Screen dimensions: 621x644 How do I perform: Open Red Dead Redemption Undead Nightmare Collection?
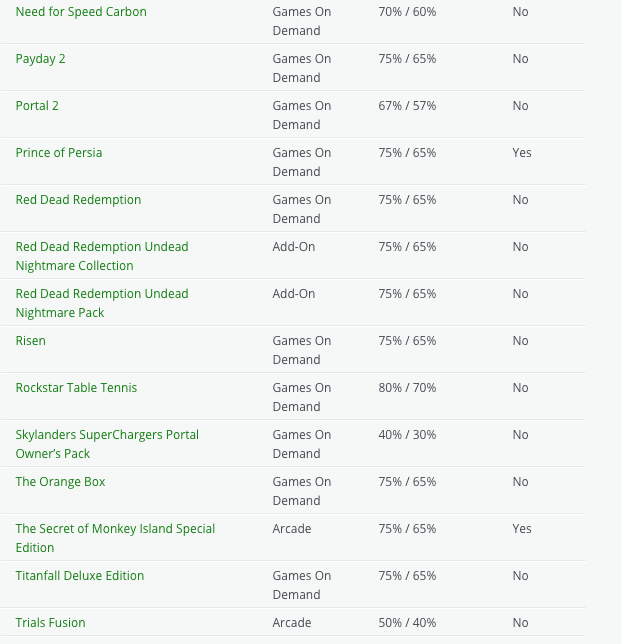click(x=102, y=256)
